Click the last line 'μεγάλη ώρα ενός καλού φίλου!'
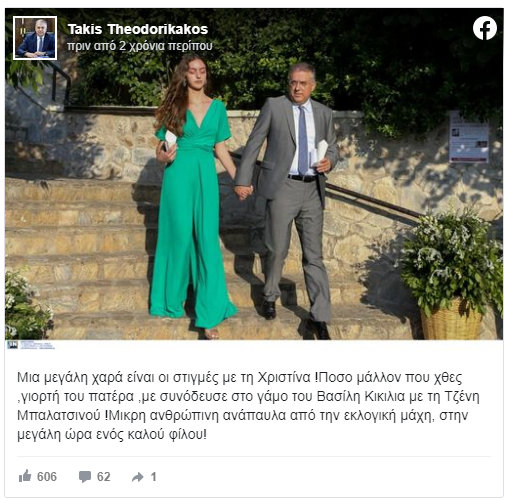The width and height of the screenshot is (513, 499). click(112, 435)
